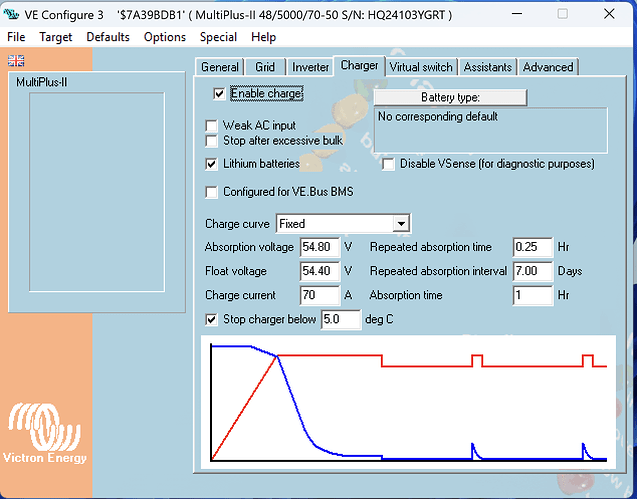The width and height of the screenshot is (637, 499).
Task: Switch to the Grid tab
Action: coord(265,67)
